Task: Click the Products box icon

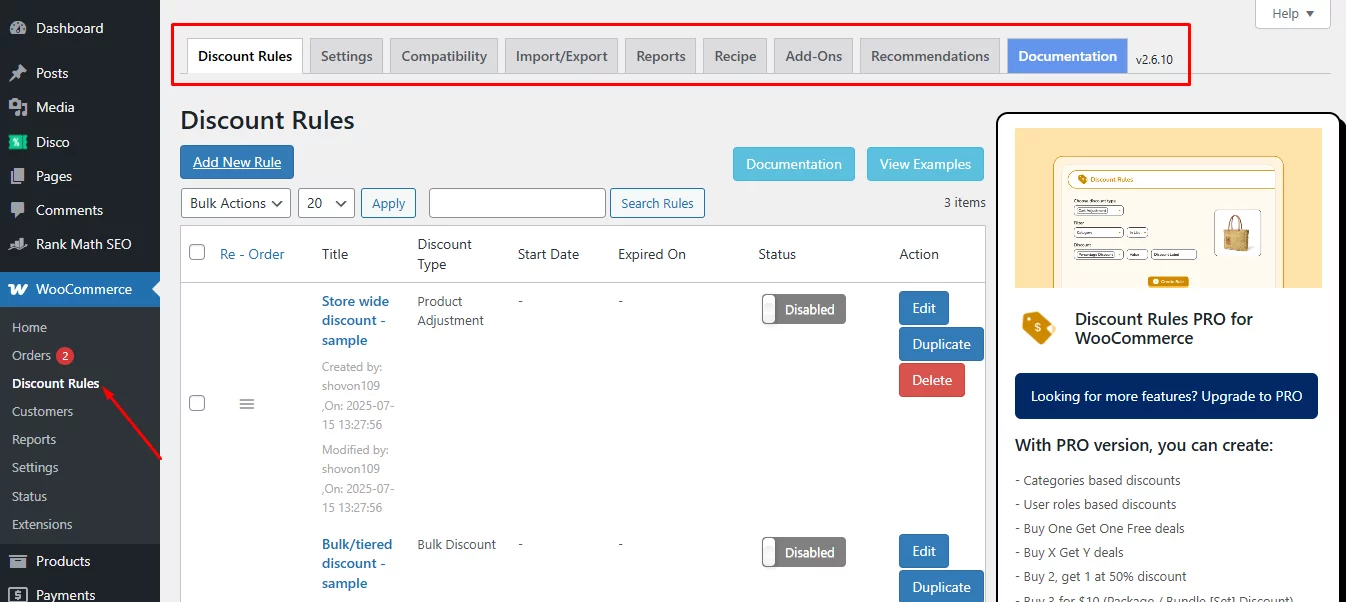Action: pos(18,561)
